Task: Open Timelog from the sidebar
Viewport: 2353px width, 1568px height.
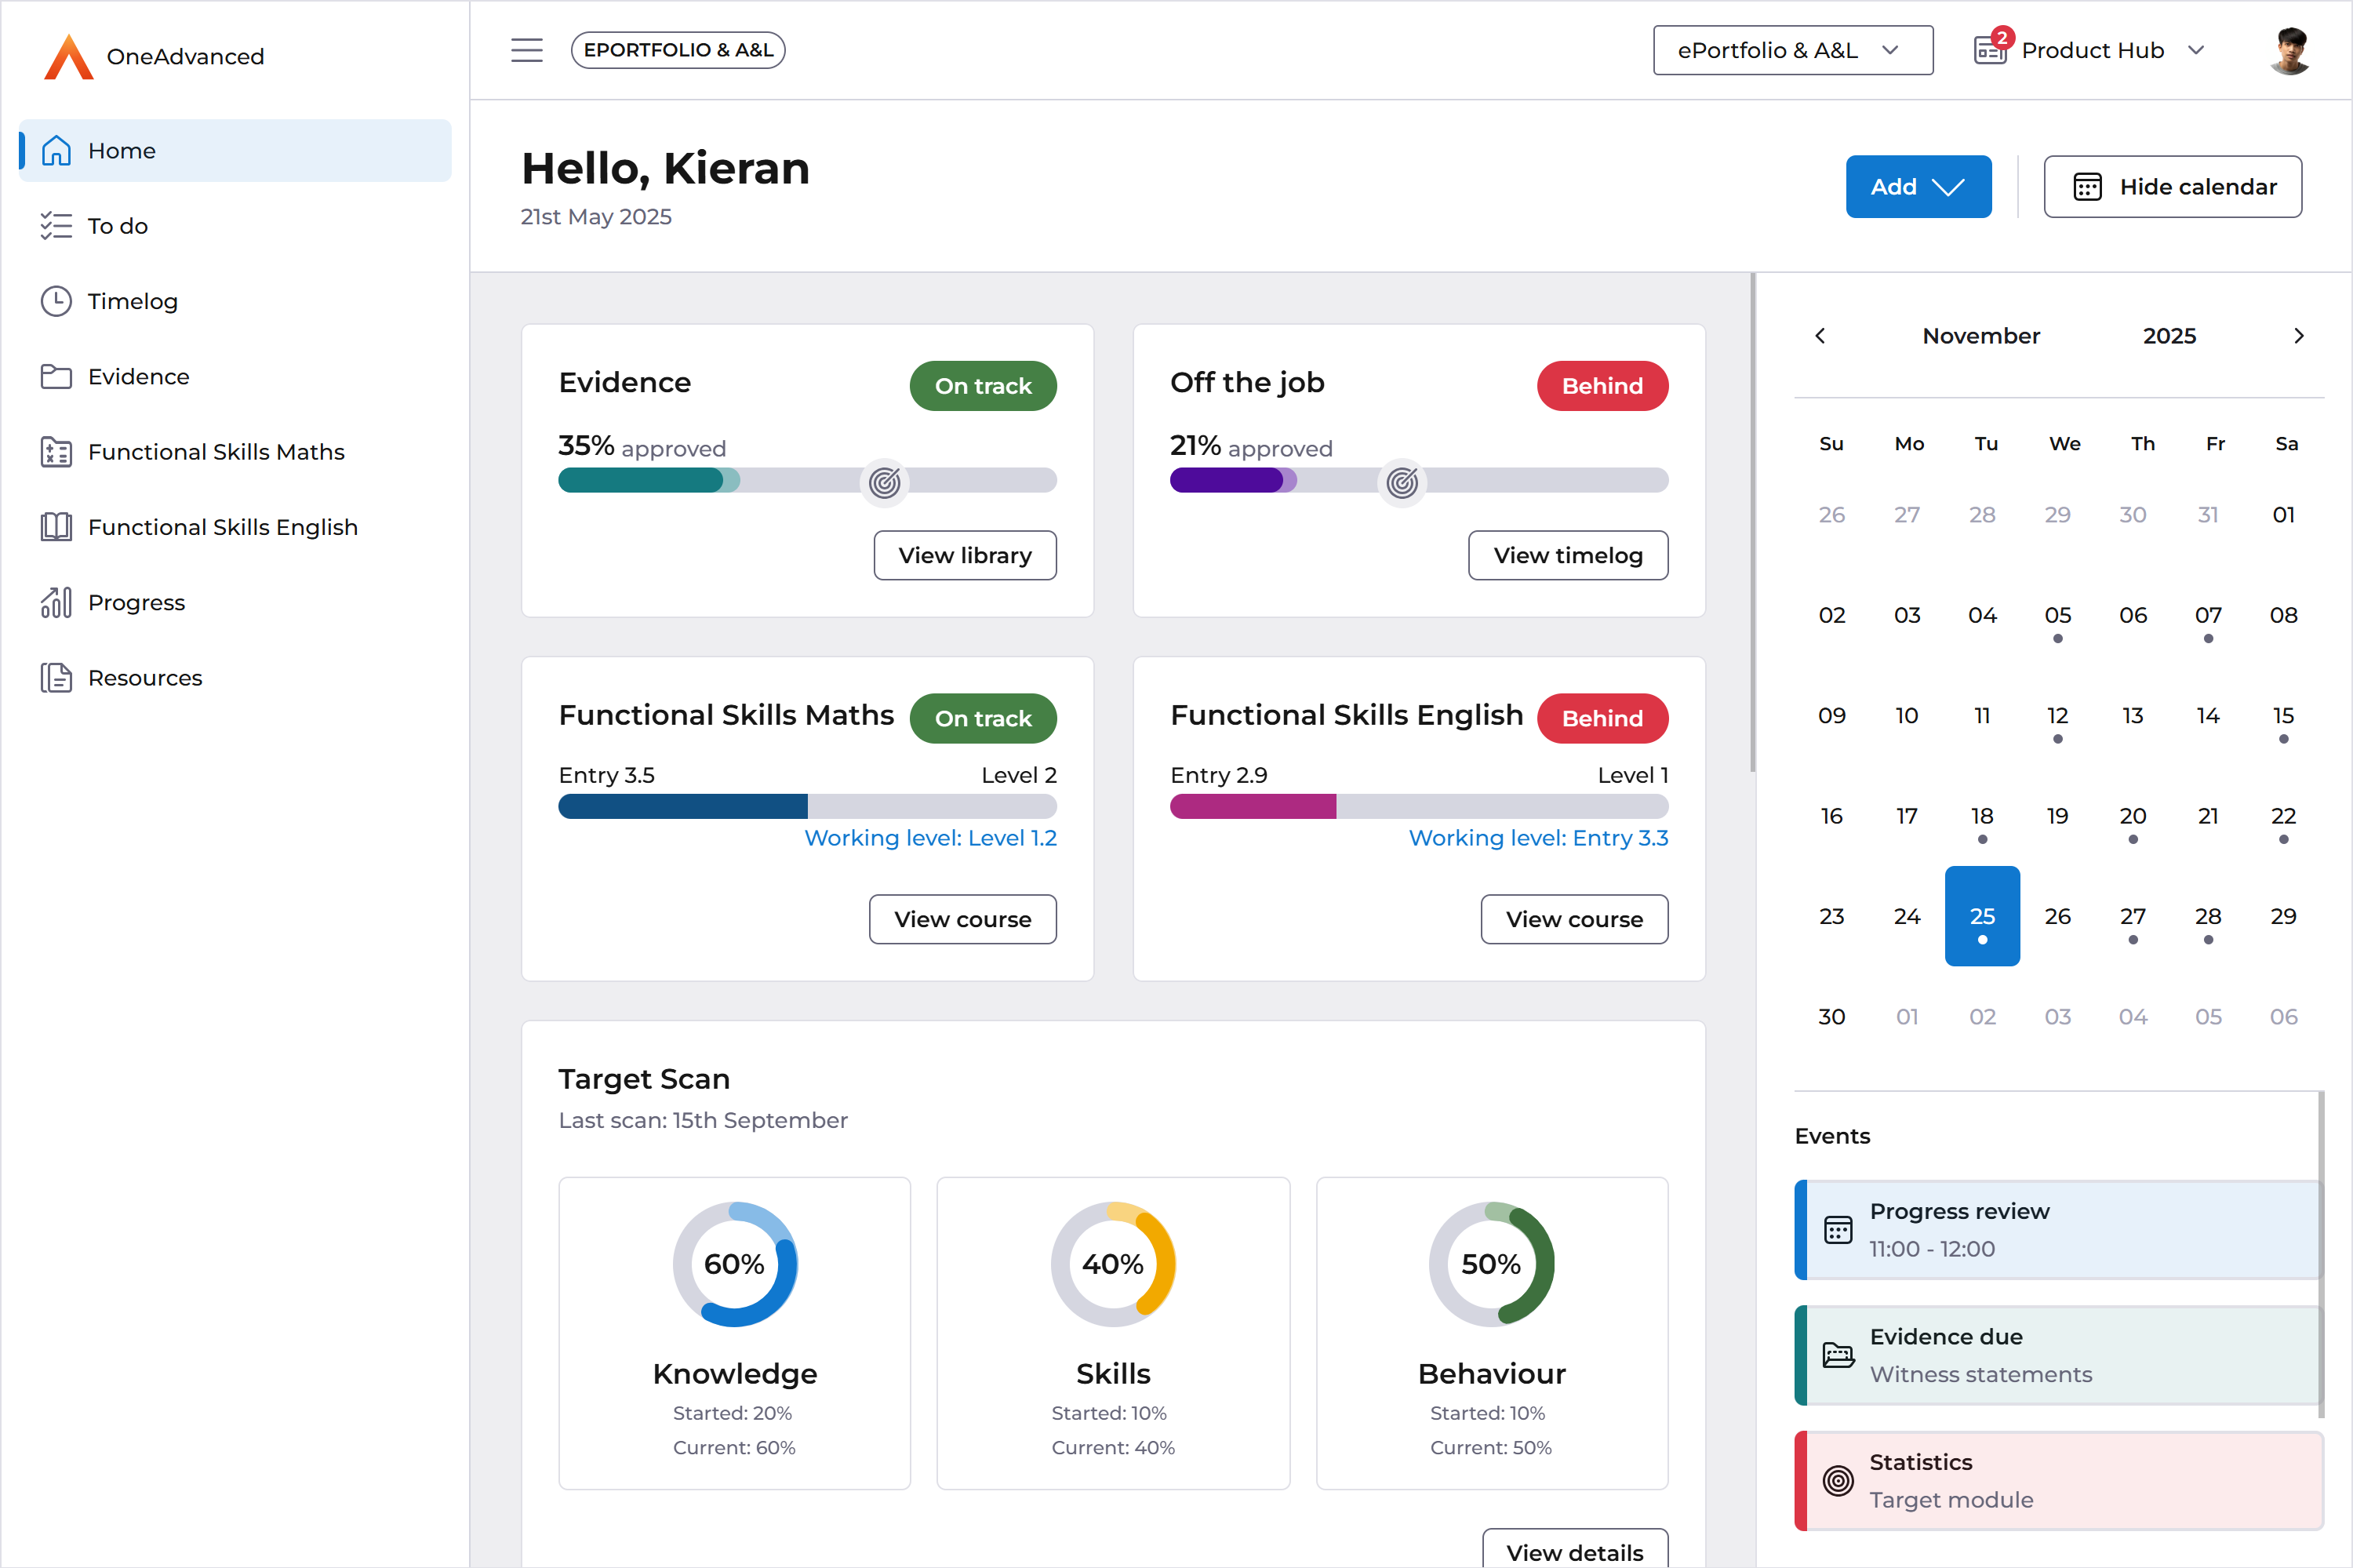Action: [x=132, y=301]
